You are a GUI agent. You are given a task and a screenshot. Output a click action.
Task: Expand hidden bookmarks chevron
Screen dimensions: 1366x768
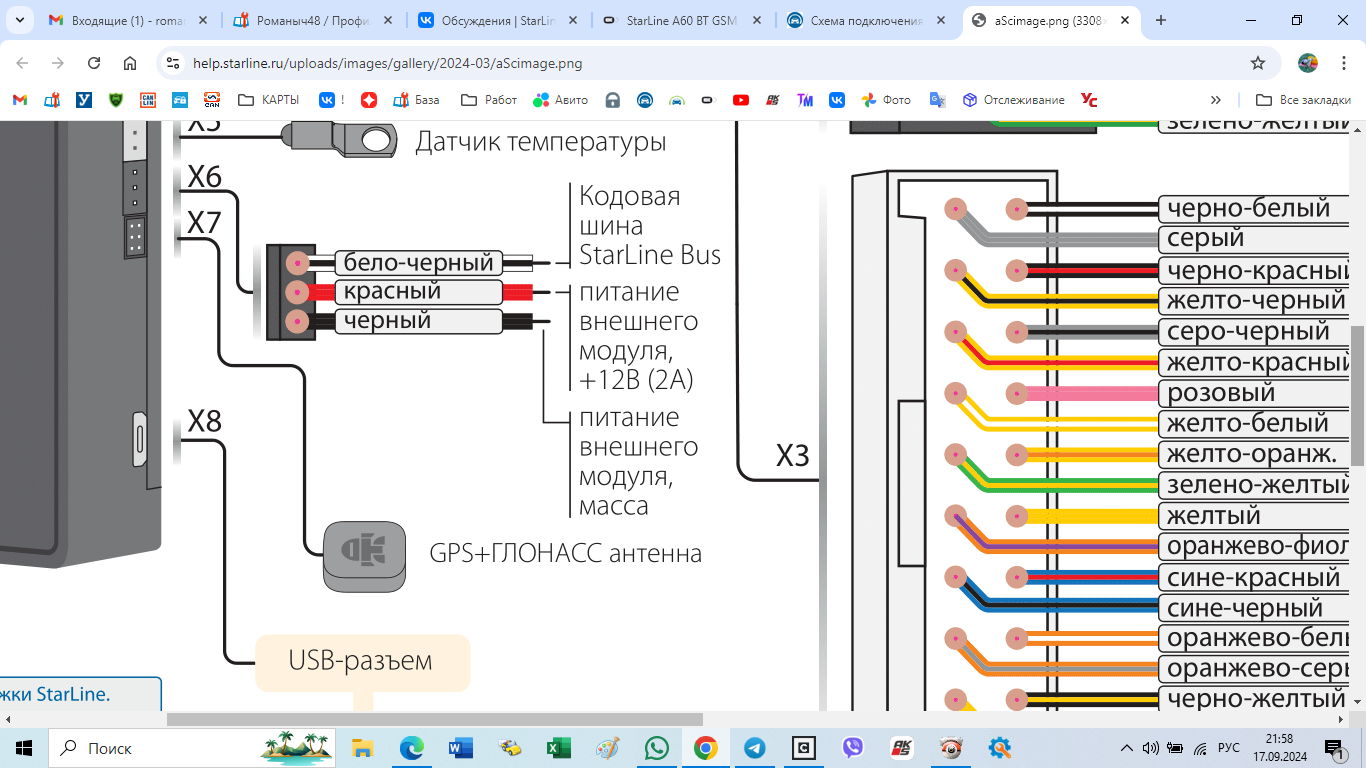1216,100
